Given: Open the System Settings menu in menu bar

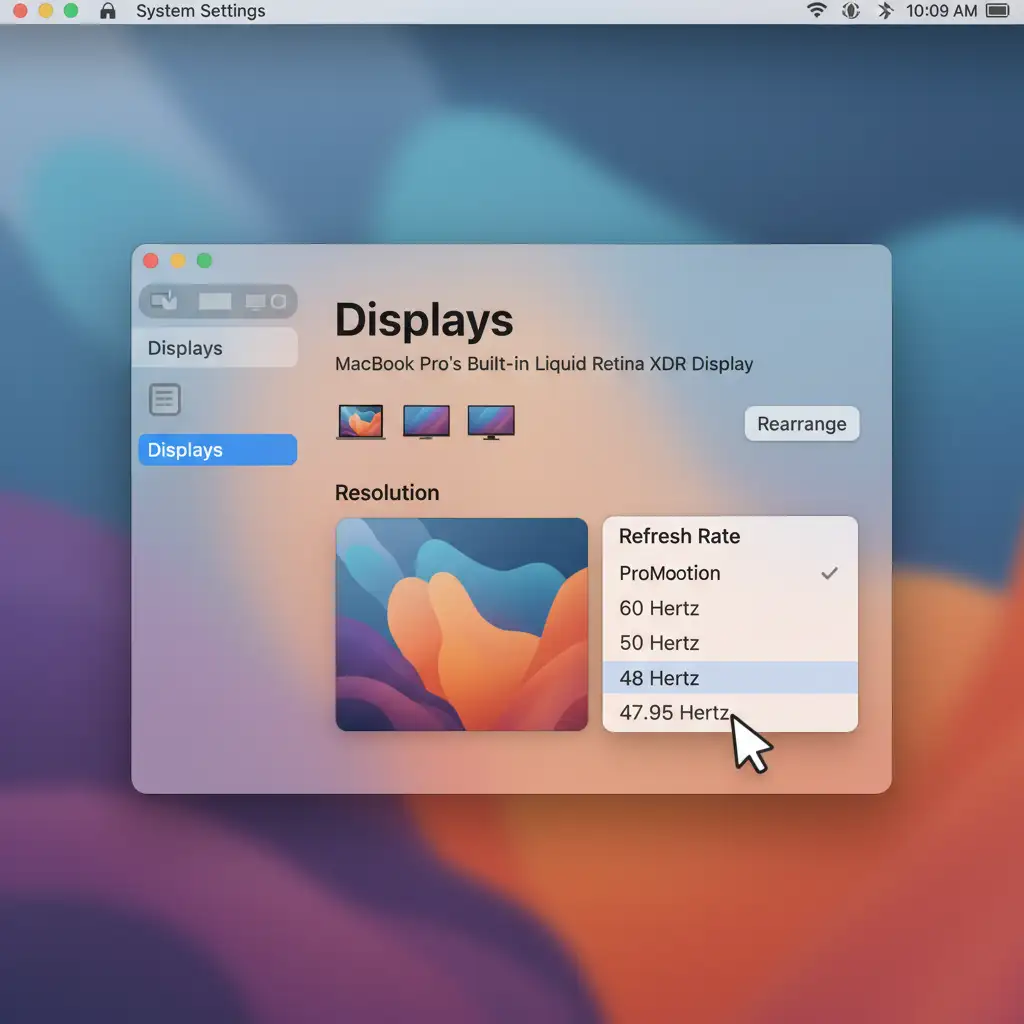Looking at the screenshot, I should [200, 11].
